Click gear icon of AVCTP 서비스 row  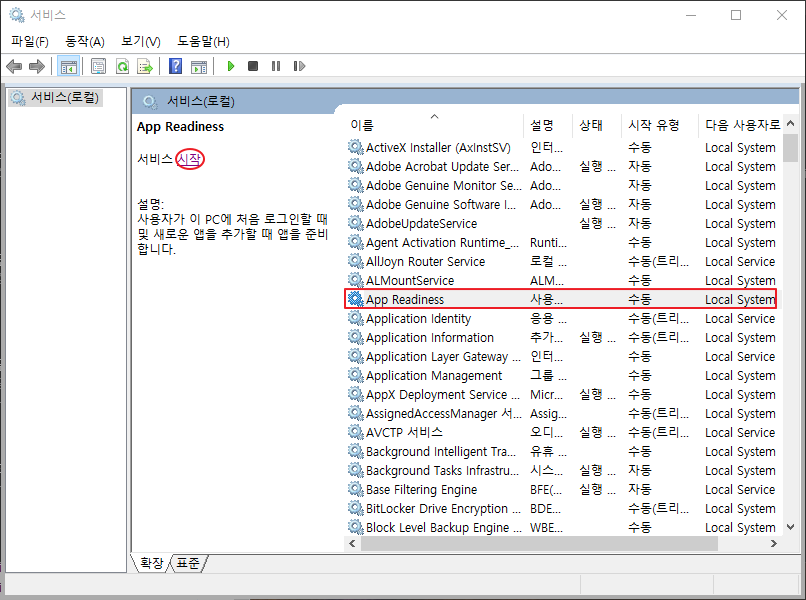355,432
